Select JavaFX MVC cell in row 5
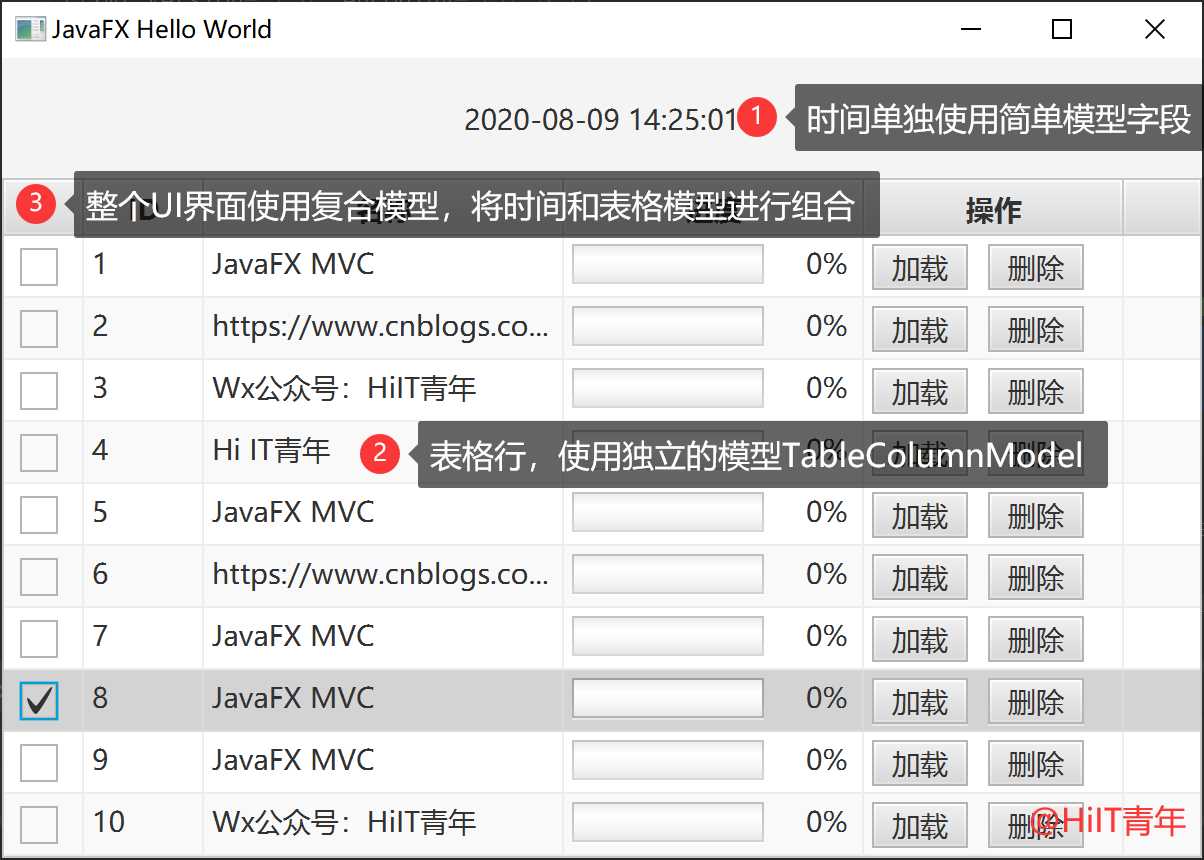1204x860 pixels. click(x=293, y=513)
